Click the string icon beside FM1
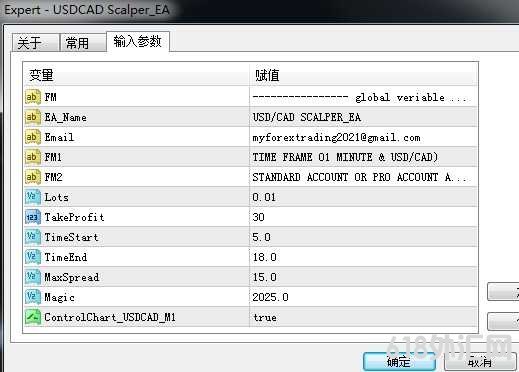The image size is (519, 372). tap(33, 157)
